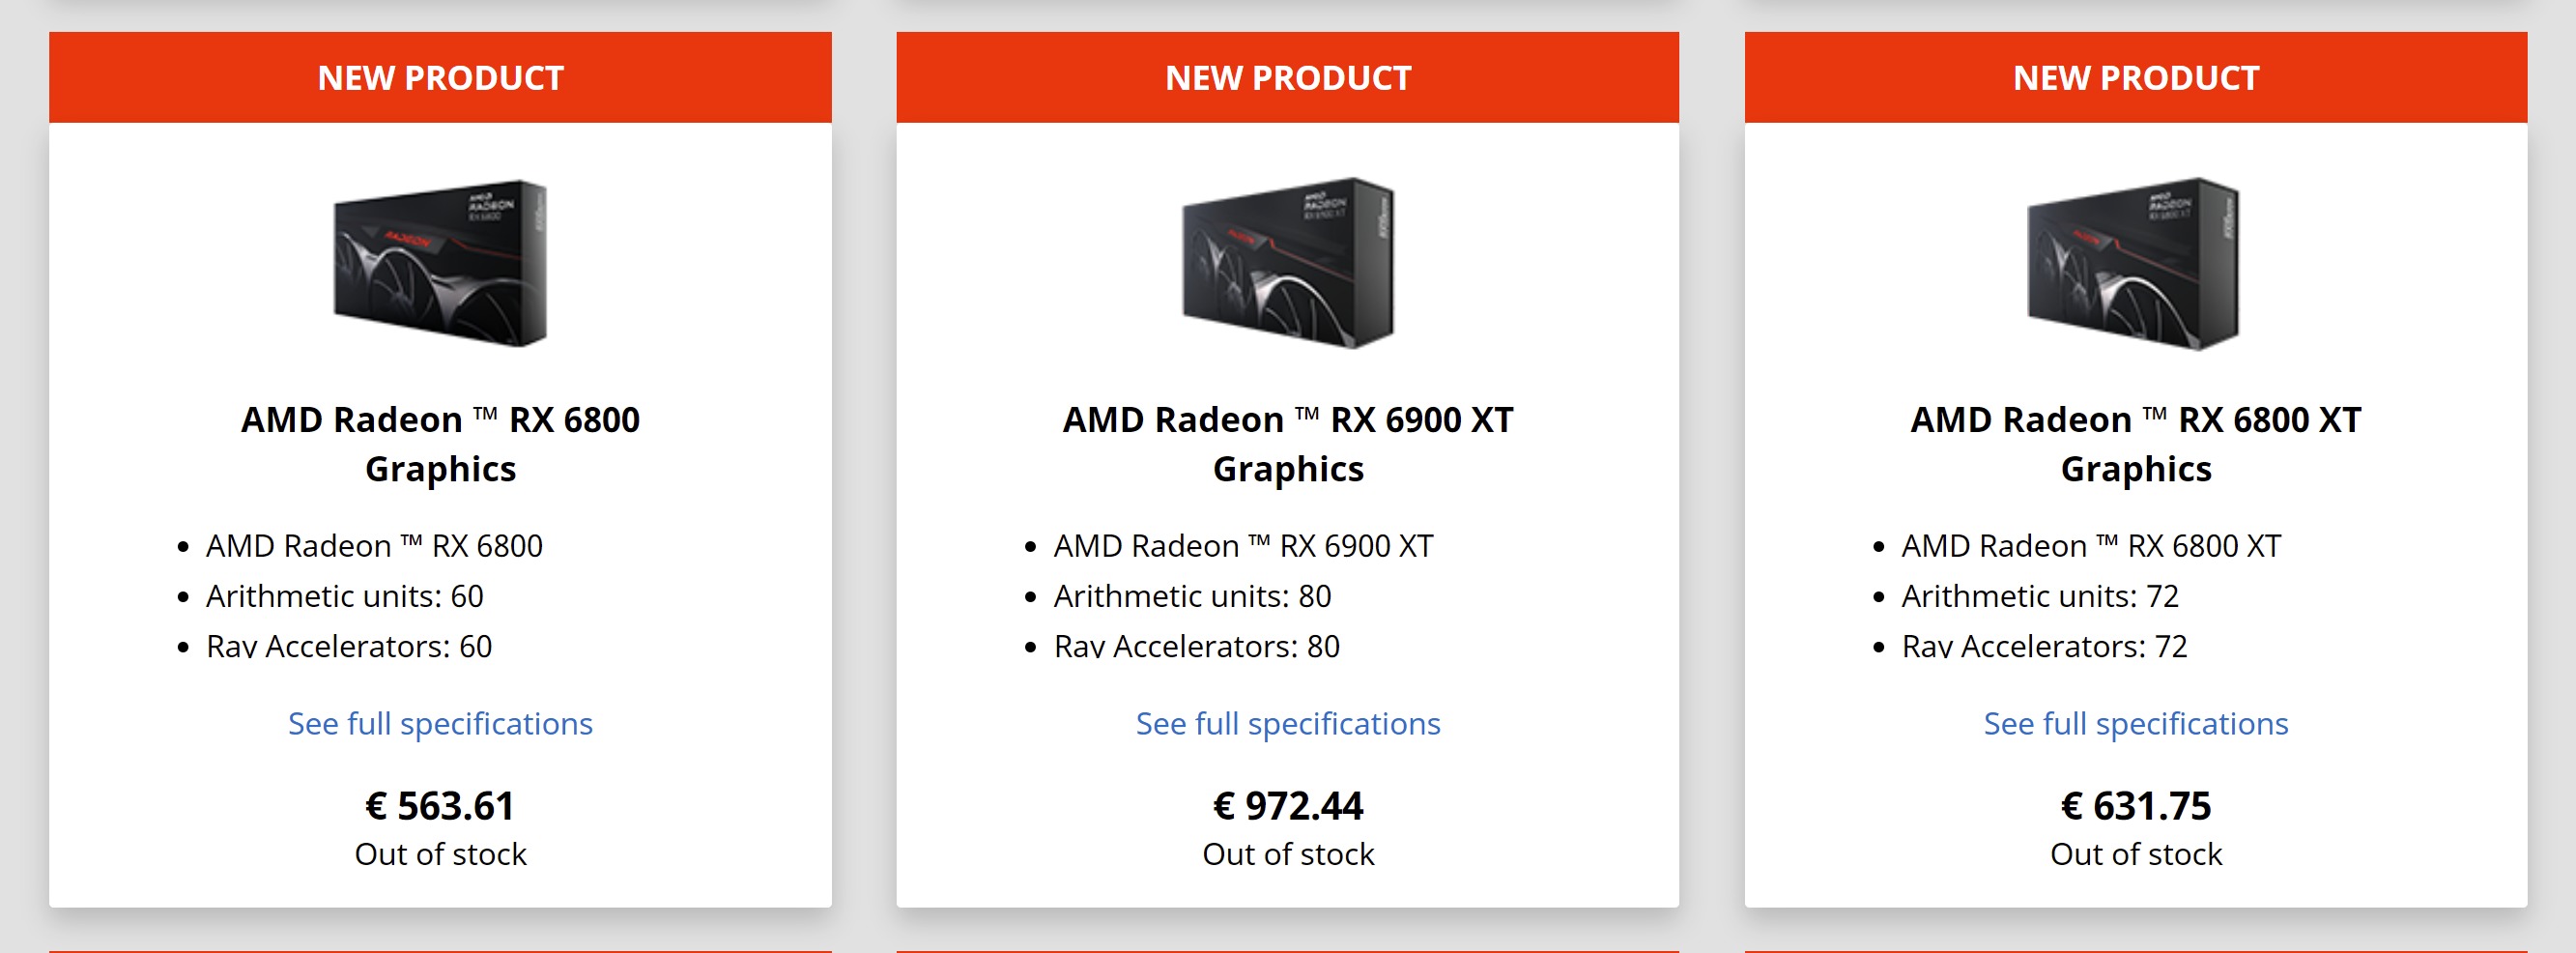This screenshot has width=2576, height=953.
Task: Click the Arithmetic units: 80 spec line
Action: coord(1192,596)
